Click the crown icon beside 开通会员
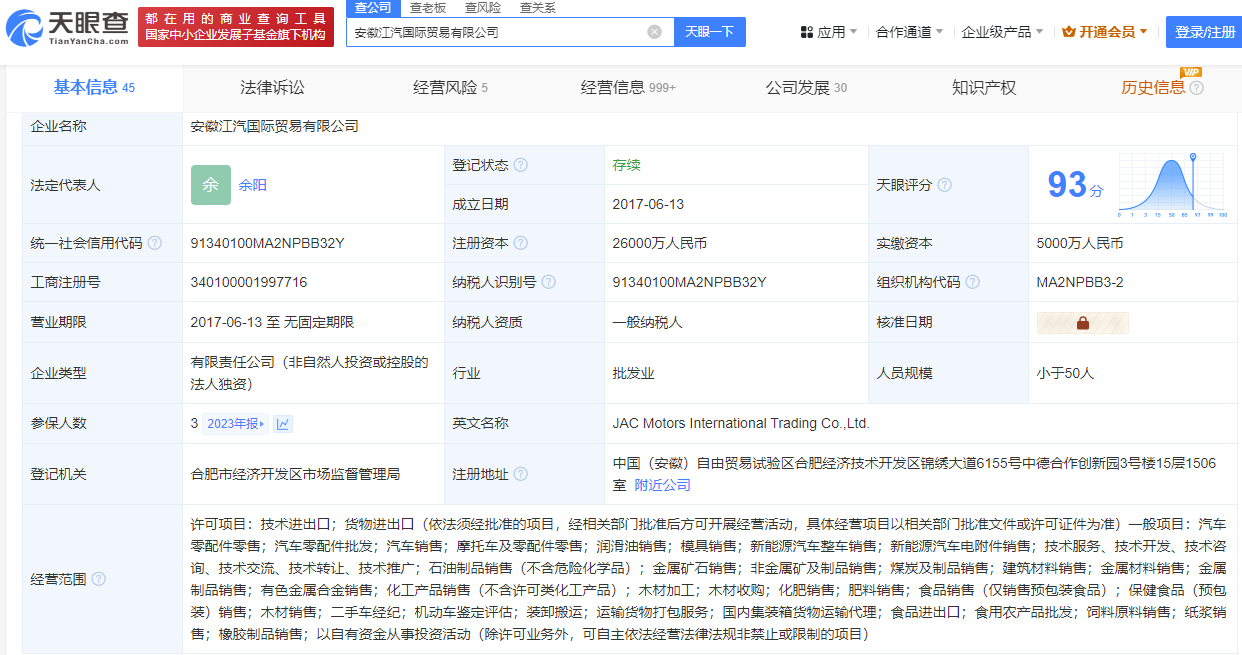Screen dimensions: 1242x655 (1069, 32)
